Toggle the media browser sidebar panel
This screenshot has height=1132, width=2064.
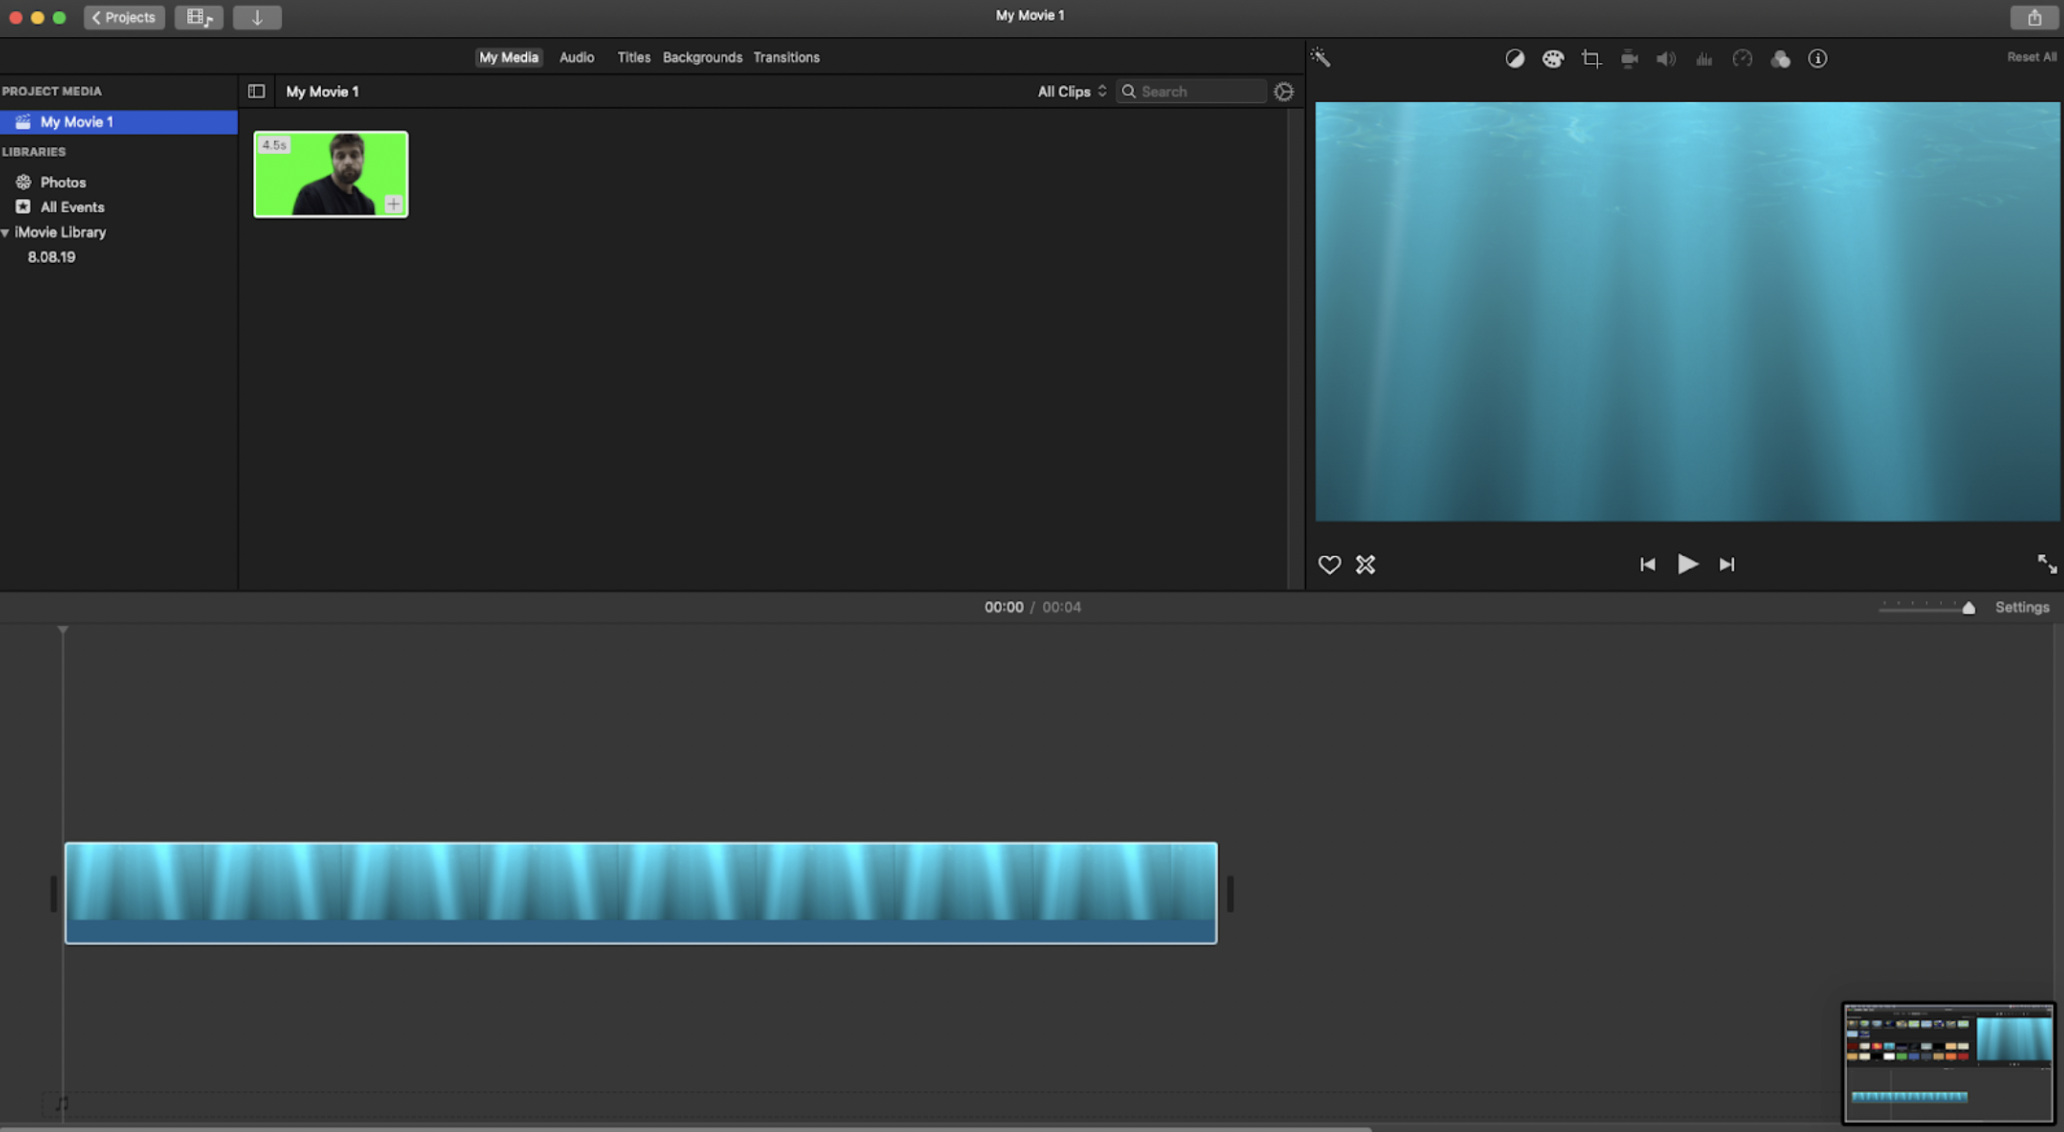[256, 91]
